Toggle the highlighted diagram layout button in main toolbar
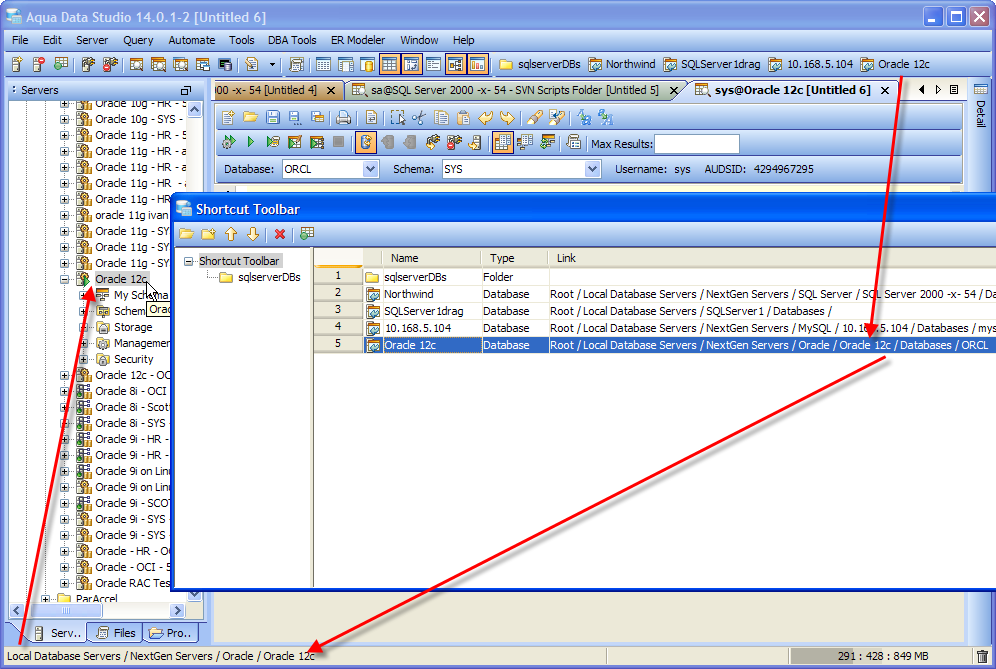 point(455,64)
